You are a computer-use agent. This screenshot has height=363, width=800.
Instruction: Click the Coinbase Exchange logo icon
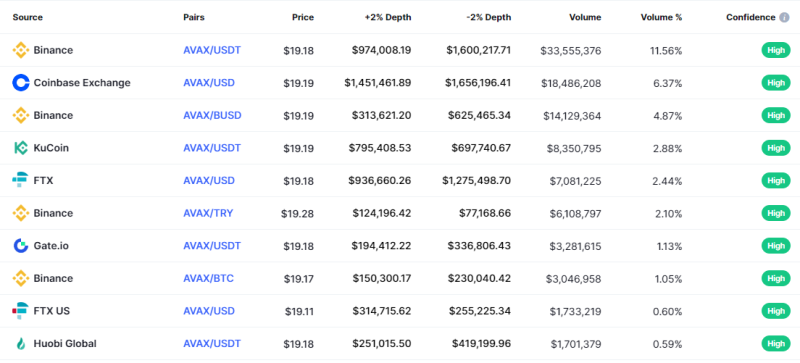click(x=21, y=83)
